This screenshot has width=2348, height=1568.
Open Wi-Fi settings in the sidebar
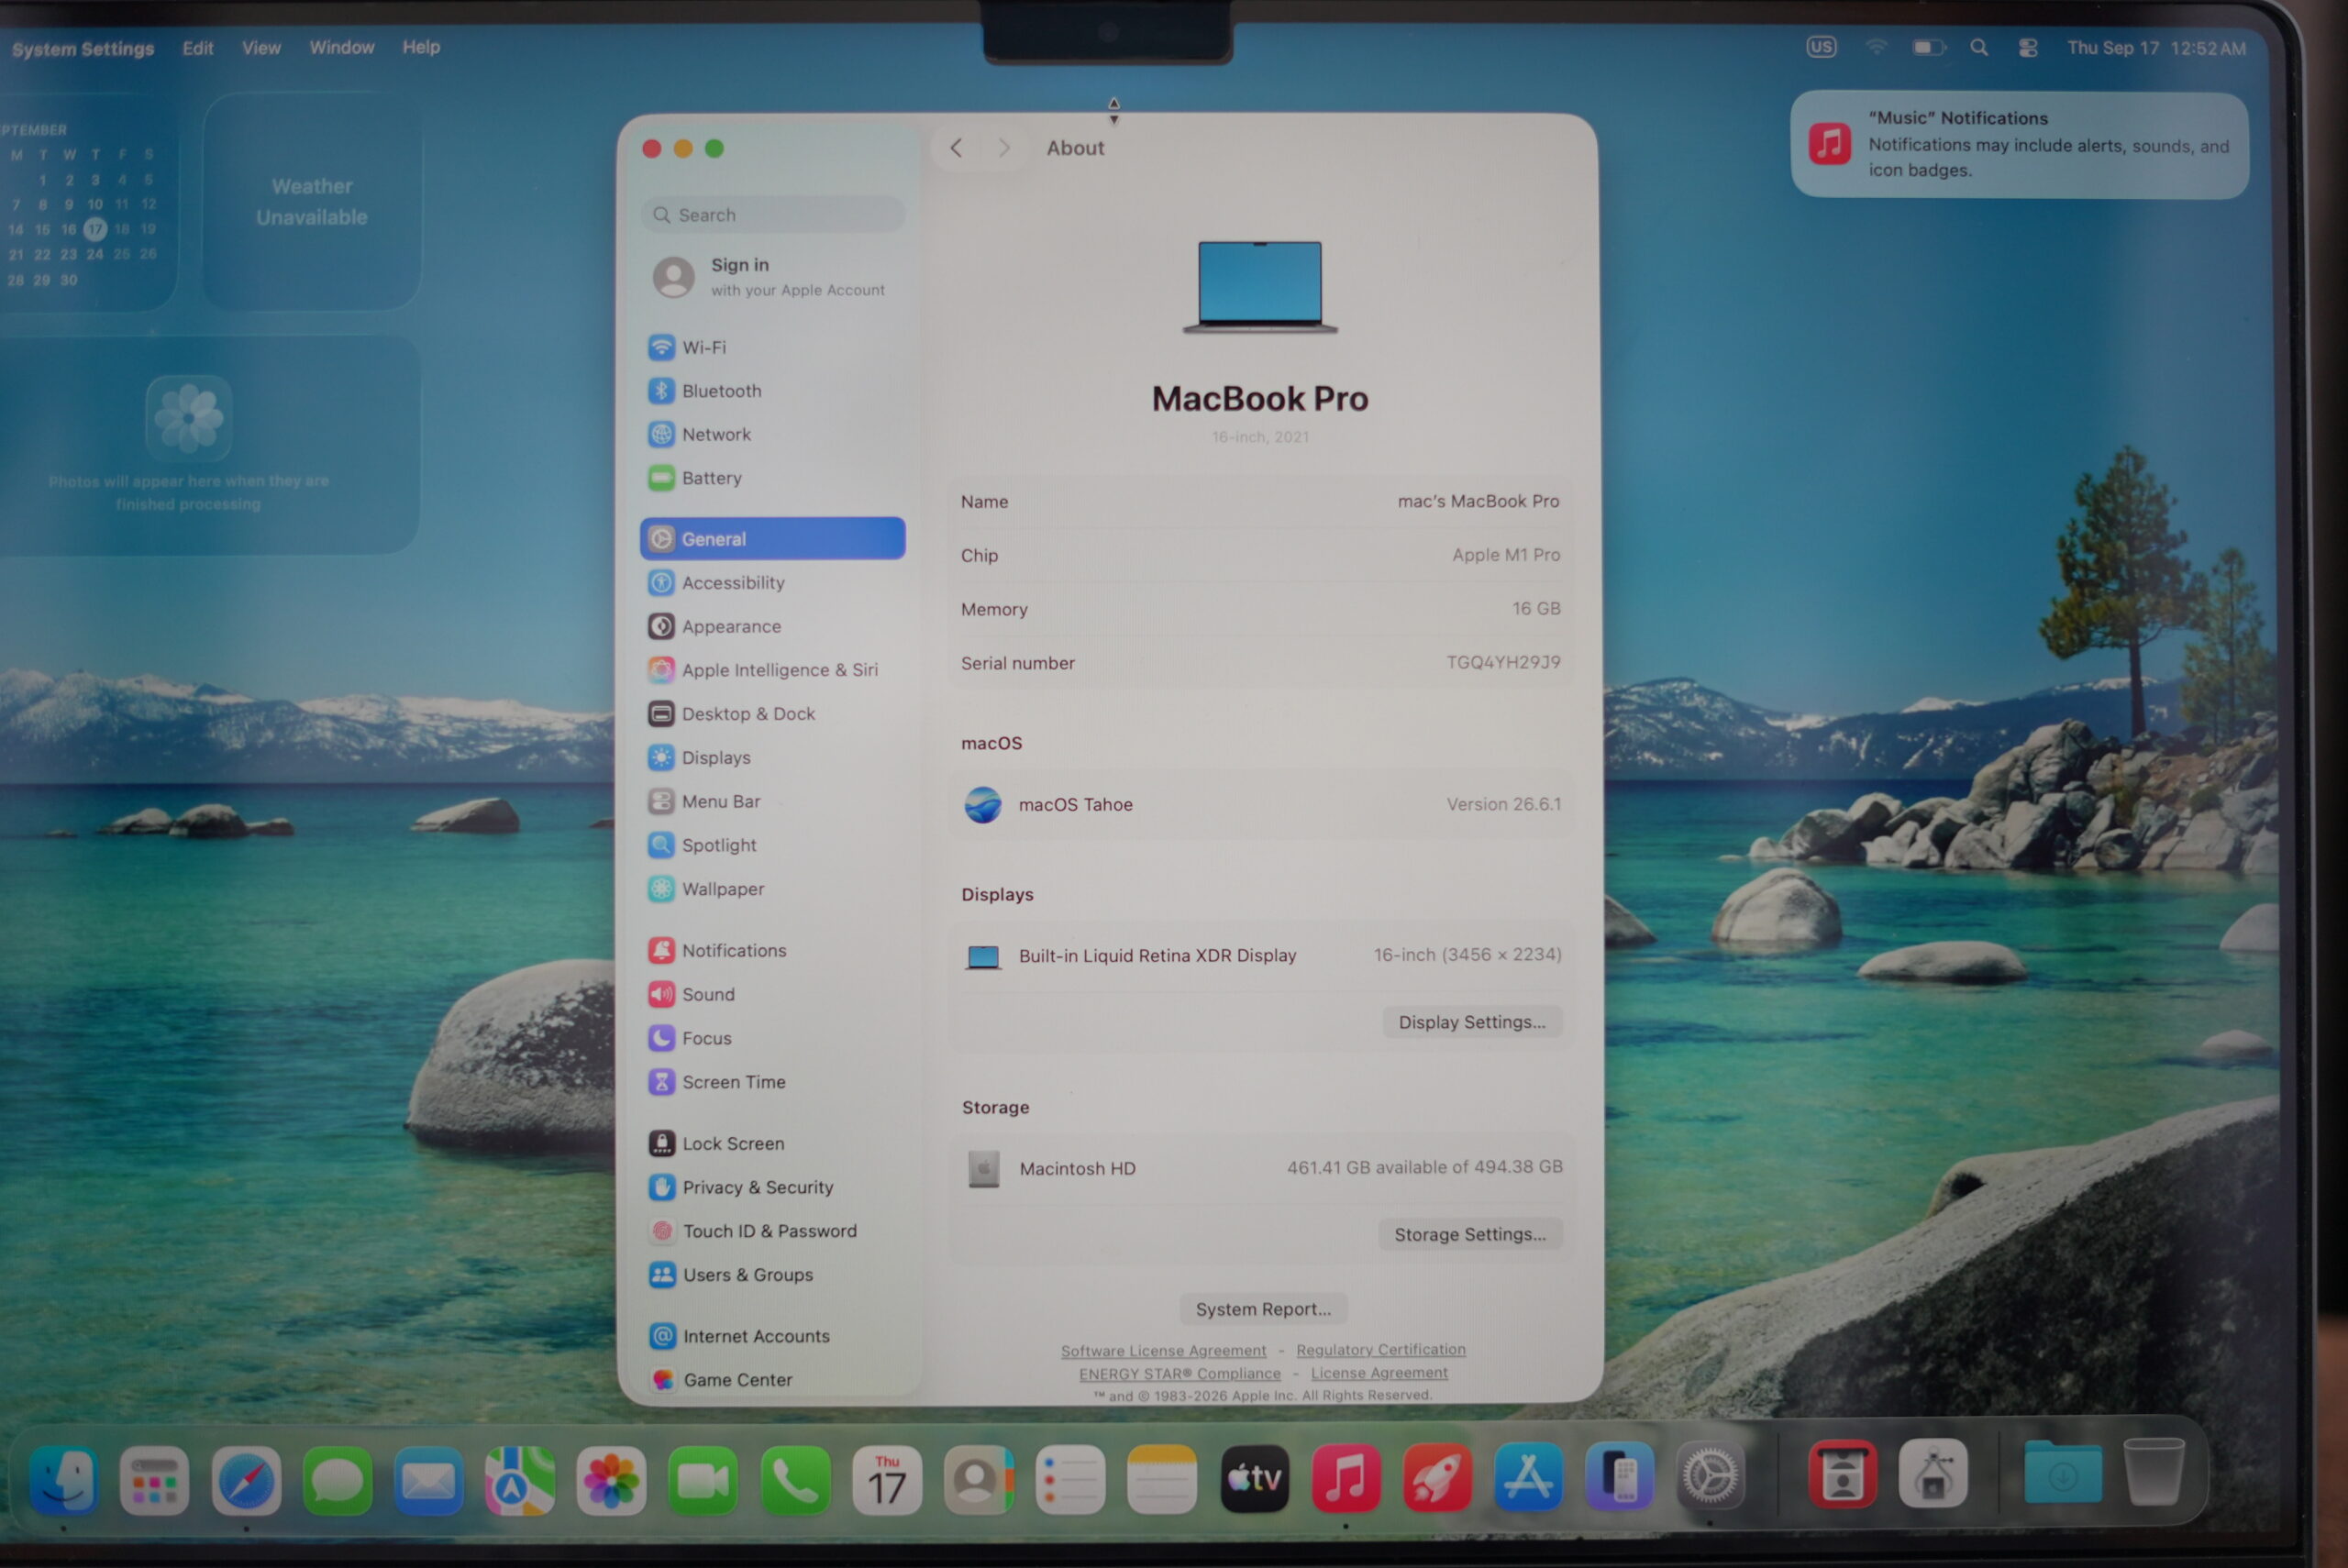tap(772, 347)
